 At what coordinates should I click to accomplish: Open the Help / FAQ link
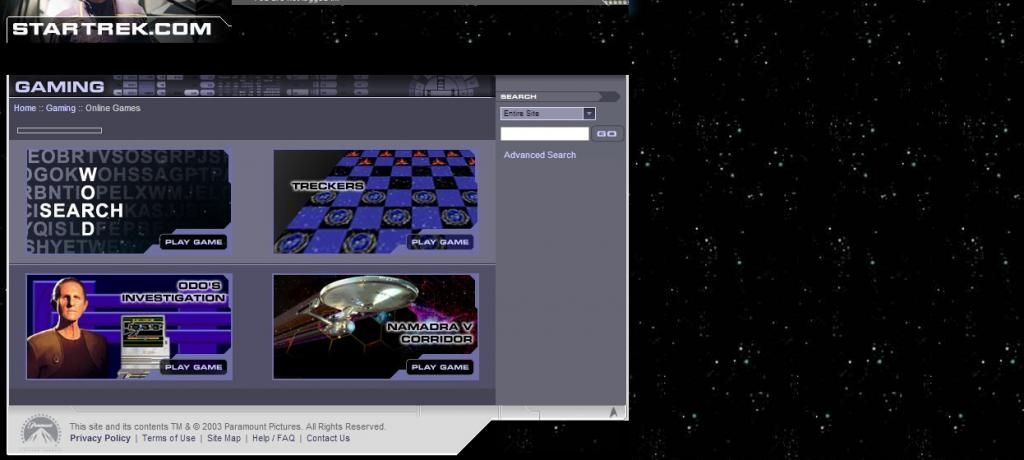[273, 438]
